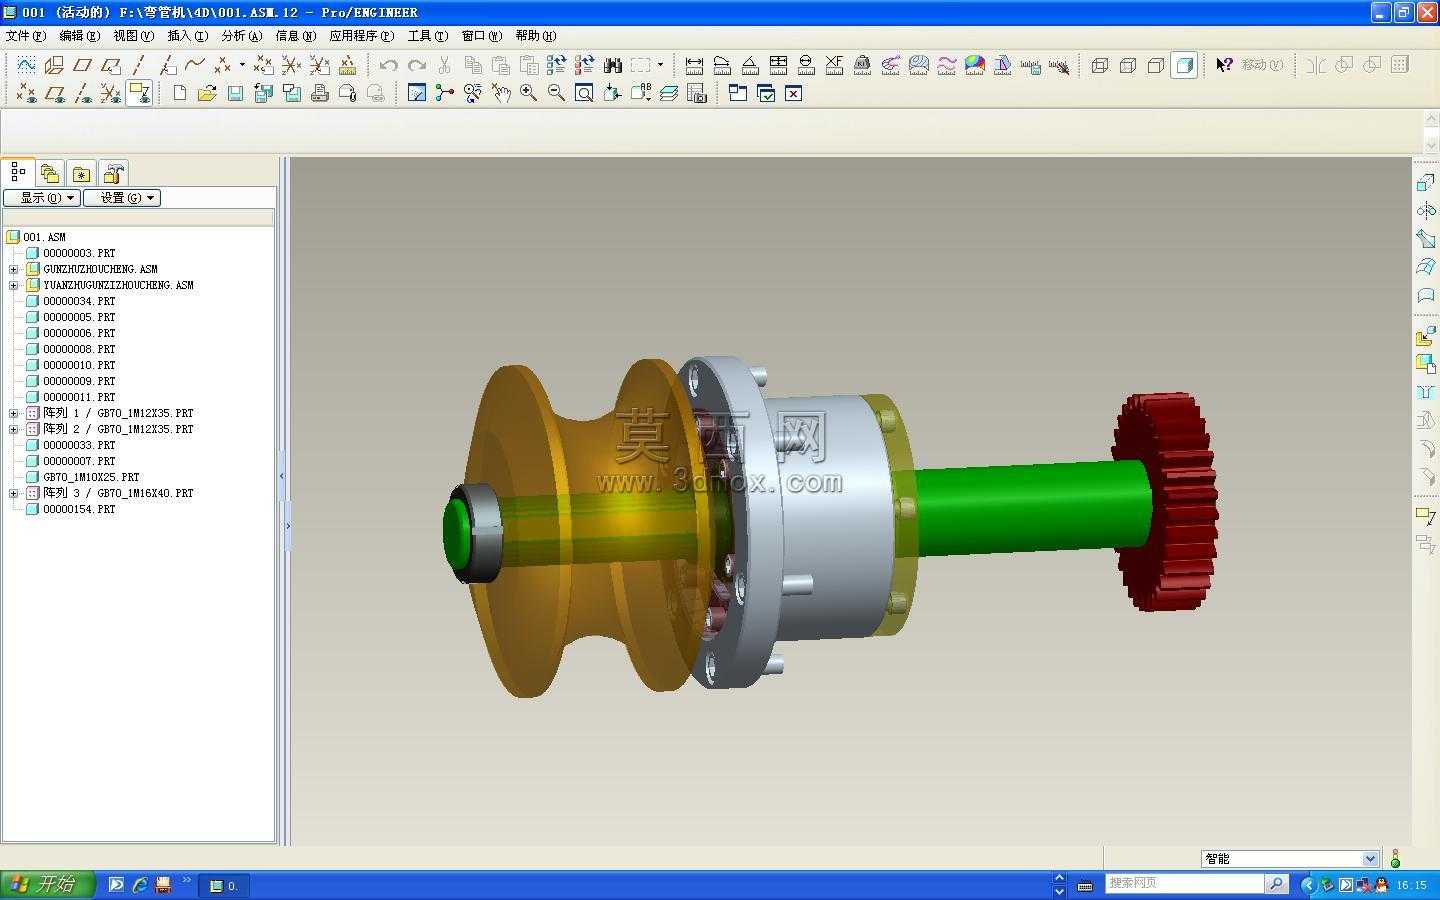1440x900 pixels.
Task: Click the Windows 开始 Start button
Action: (48, 884)
